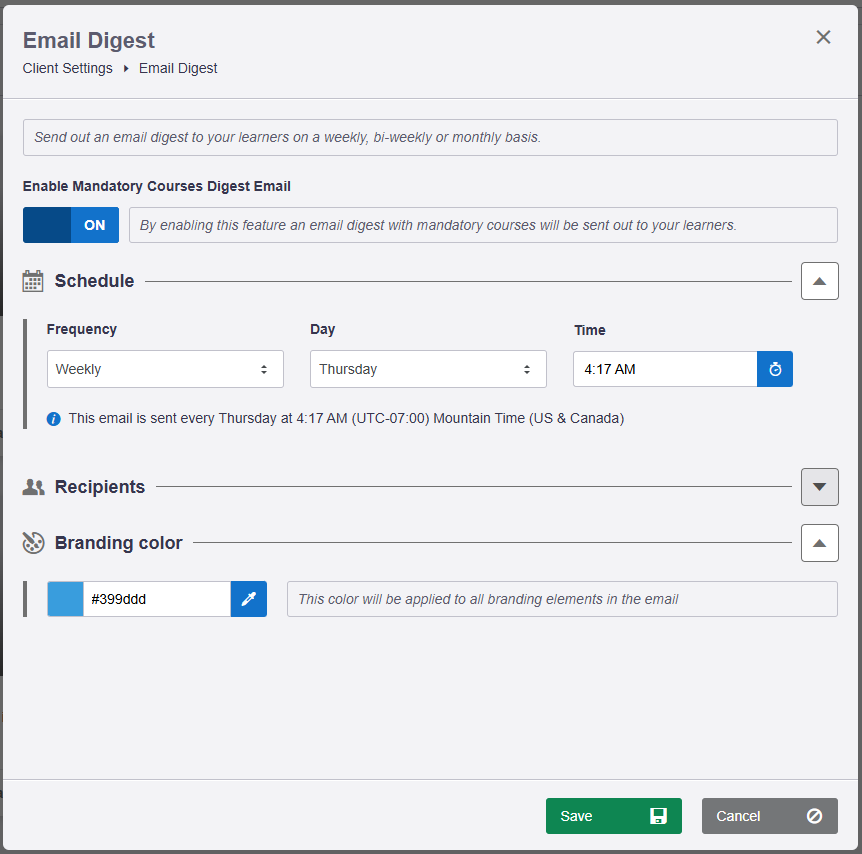Close the Email Digest dialog

coord(823,37)
